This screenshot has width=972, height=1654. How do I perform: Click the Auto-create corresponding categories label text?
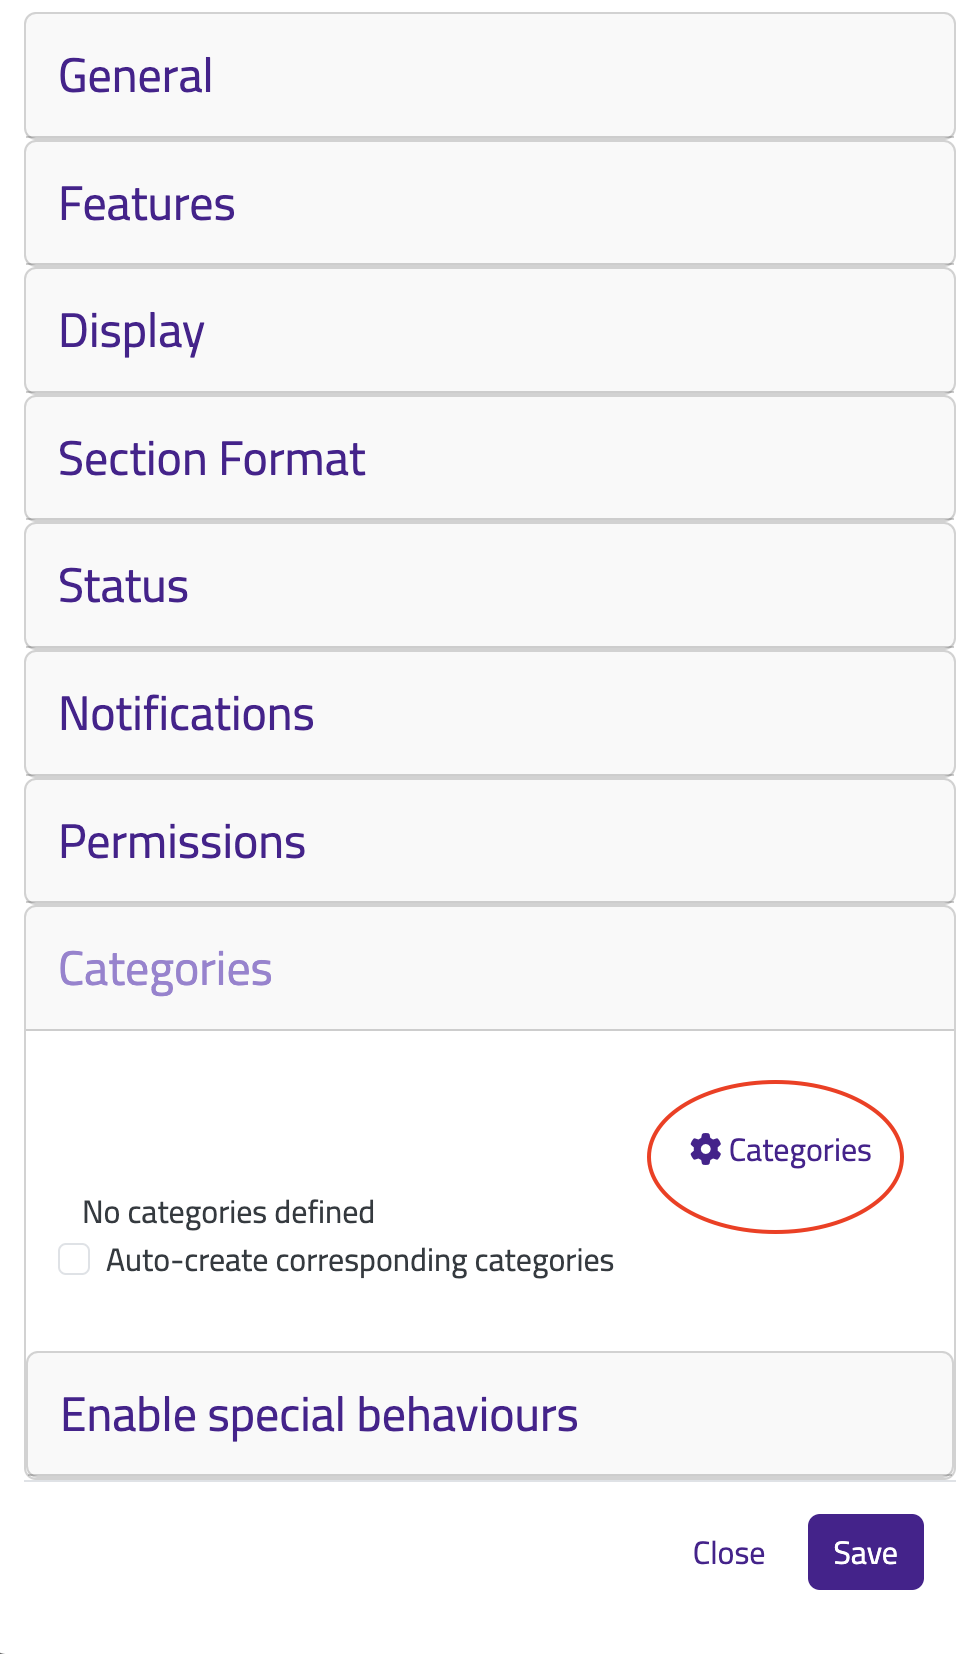[x=360, y=1261]
